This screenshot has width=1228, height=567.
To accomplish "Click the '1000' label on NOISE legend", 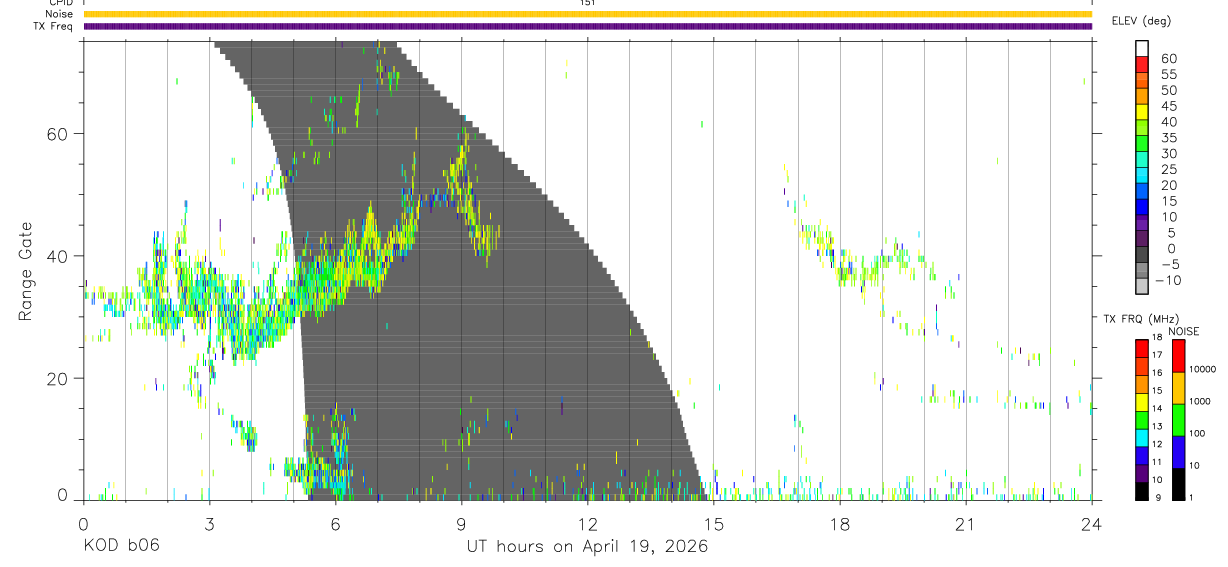I will pos(1200,402).
